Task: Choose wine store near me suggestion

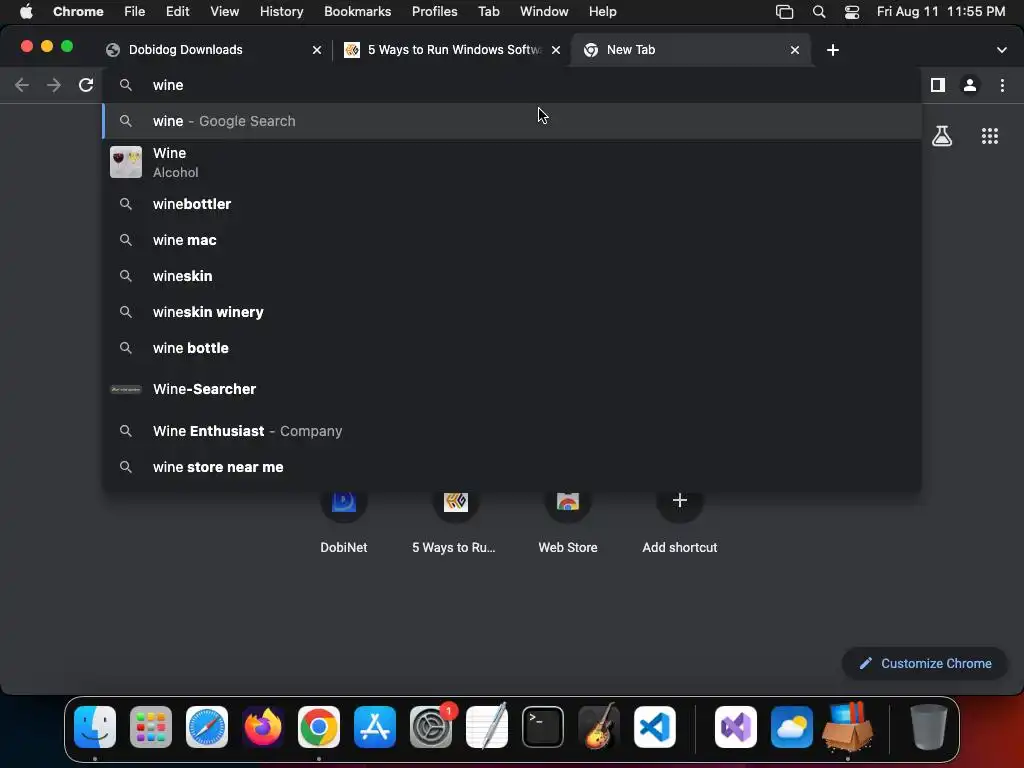Action: pos(512,467)
